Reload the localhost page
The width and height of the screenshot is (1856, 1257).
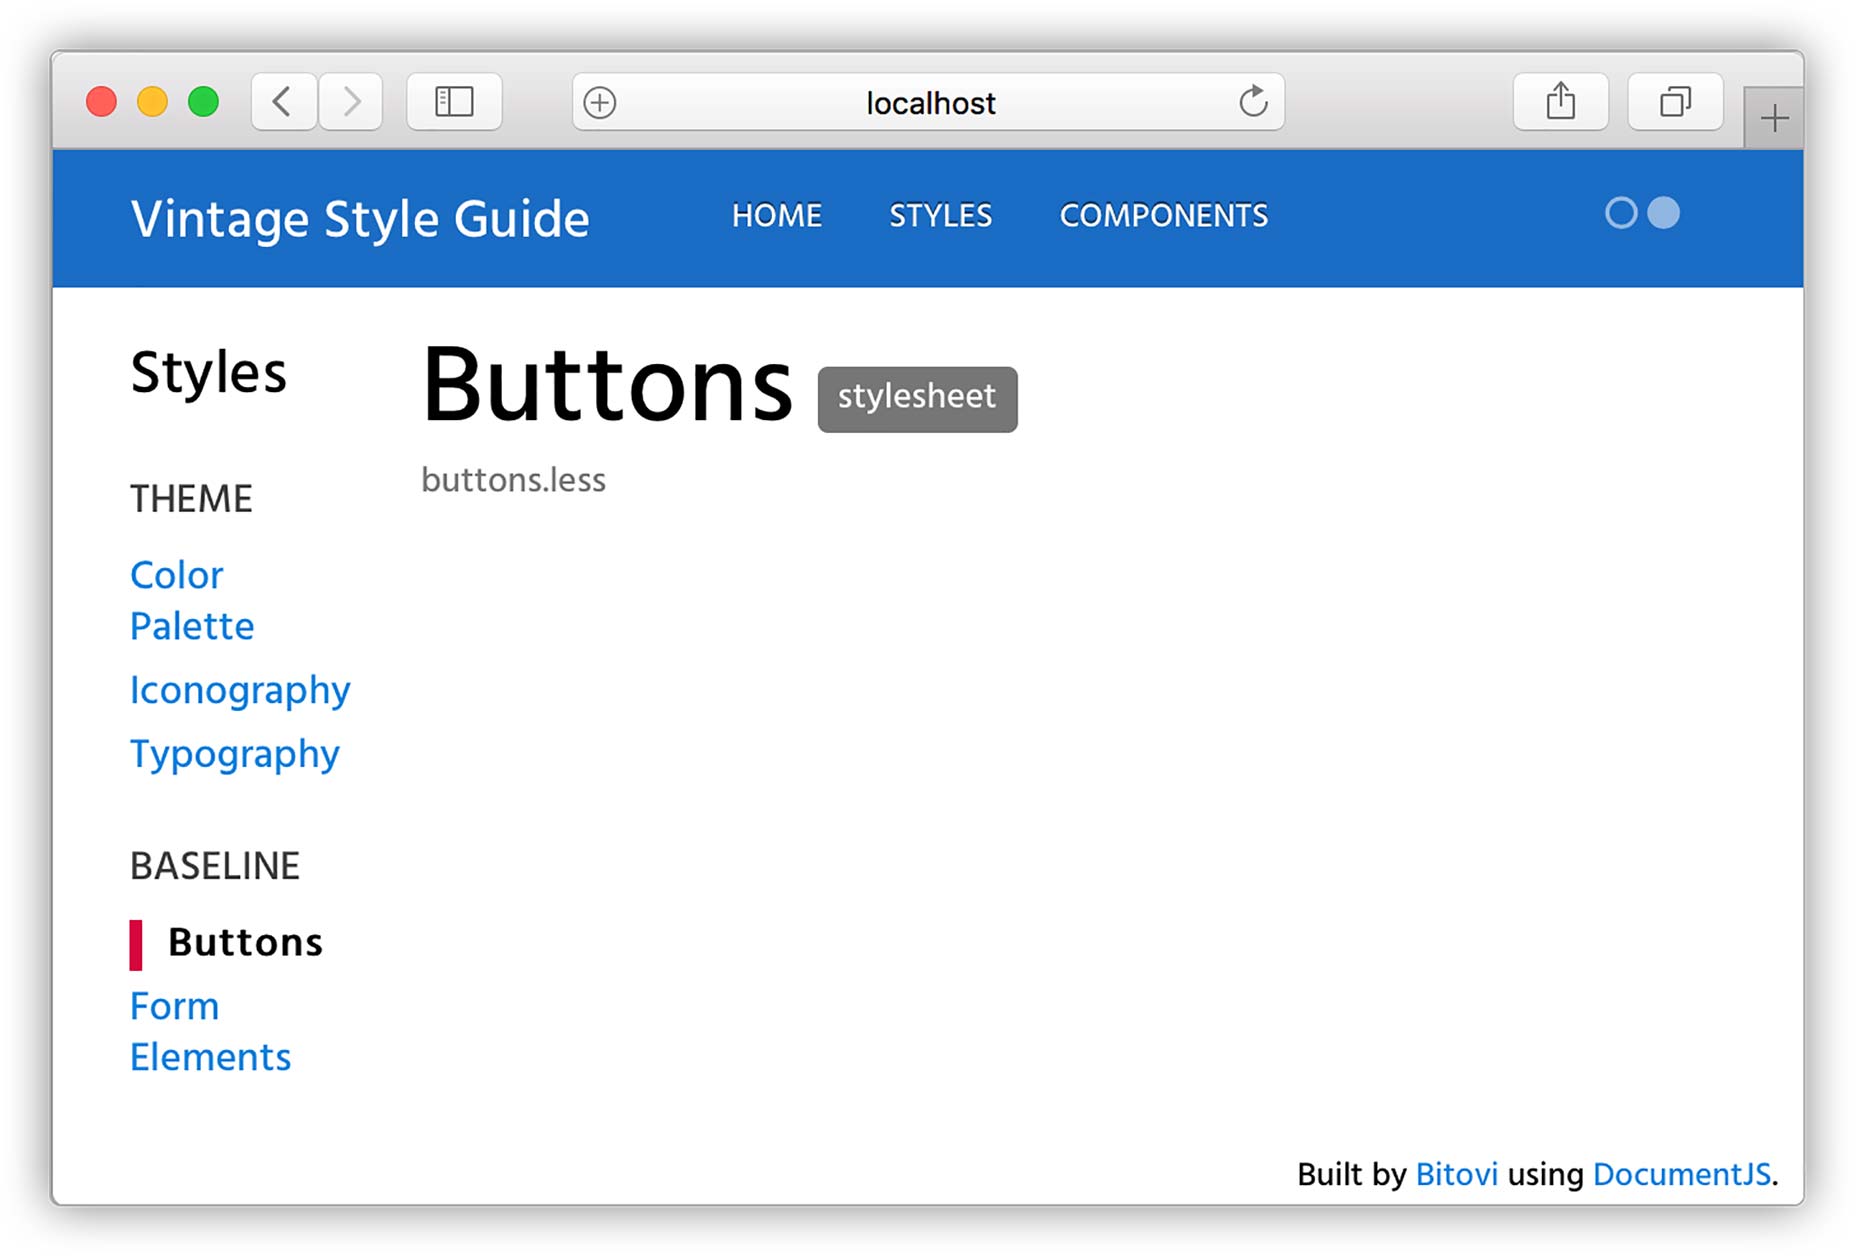click(x=1253, y=102)
